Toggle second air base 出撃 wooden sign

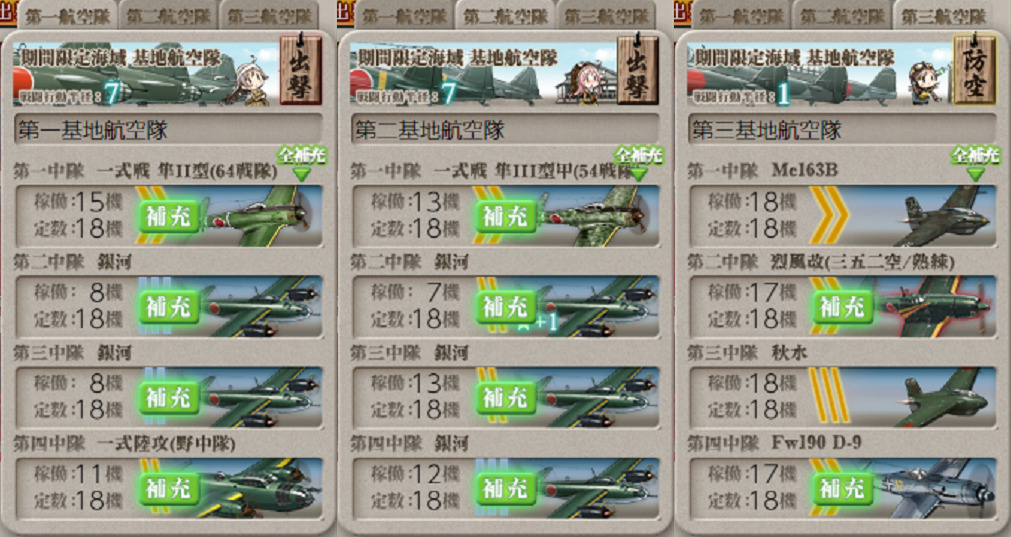(638, 70)
